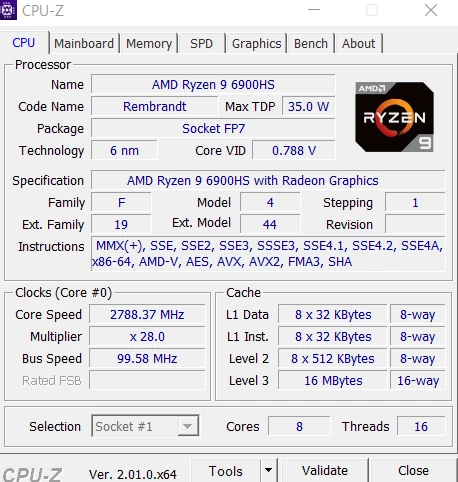Screen dimensions: 458x482
Task: Click the Validate button
Action: [325, 470]
